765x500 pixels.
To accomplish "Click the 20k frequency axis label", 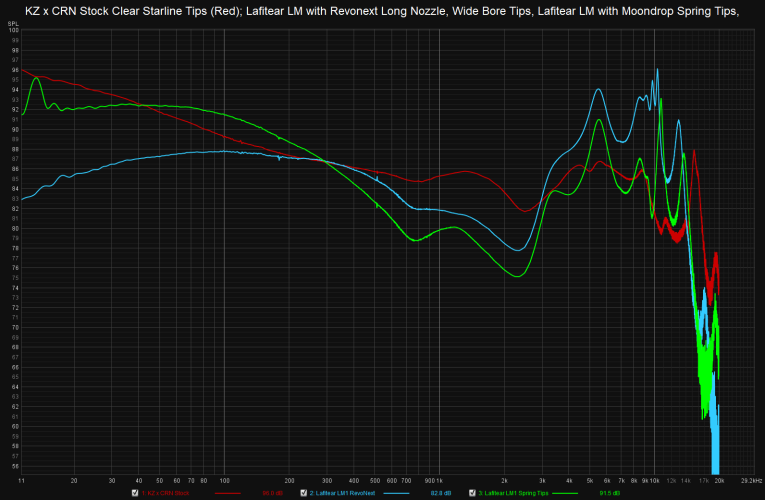I will (x=720, y=480).
